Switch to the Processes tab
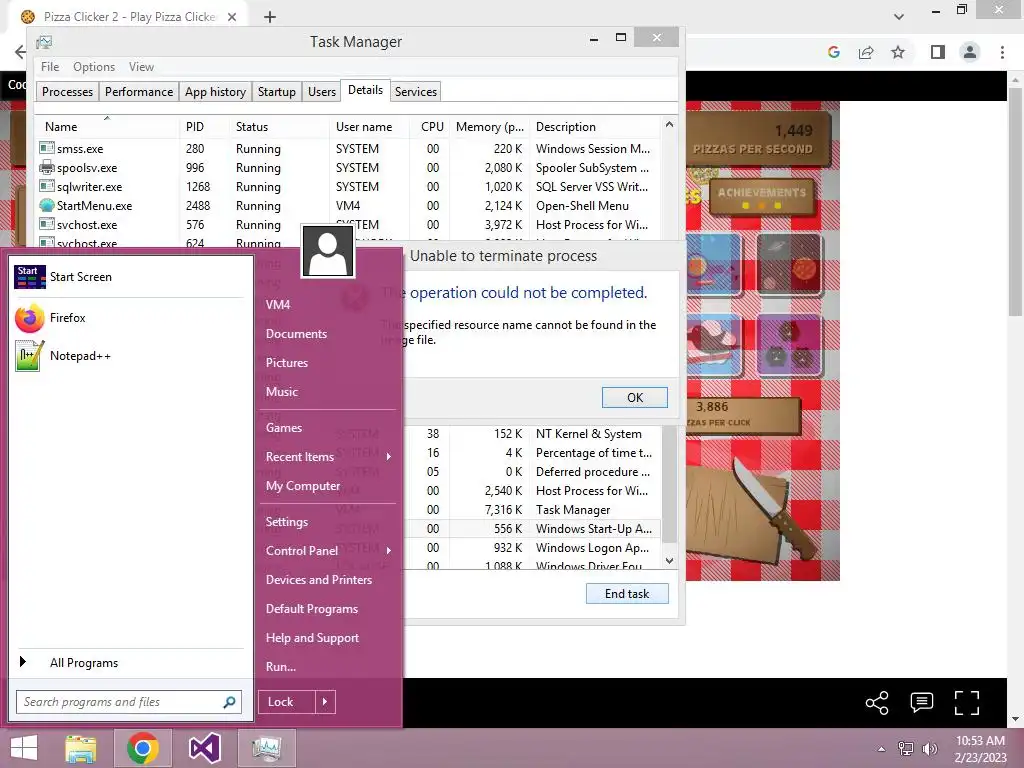 [67, 91]
